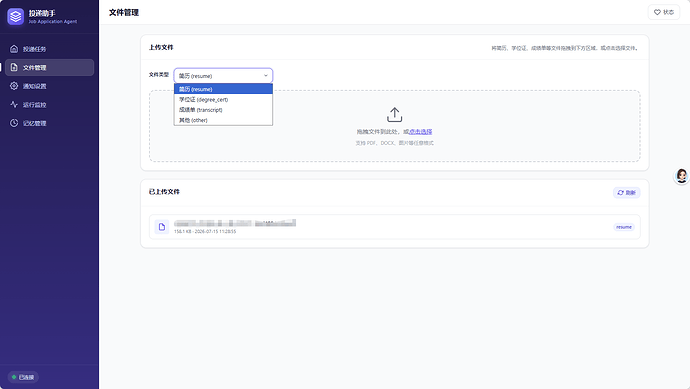
Task: Choose 其他 (other) option
Action: (x=223, y=120)
